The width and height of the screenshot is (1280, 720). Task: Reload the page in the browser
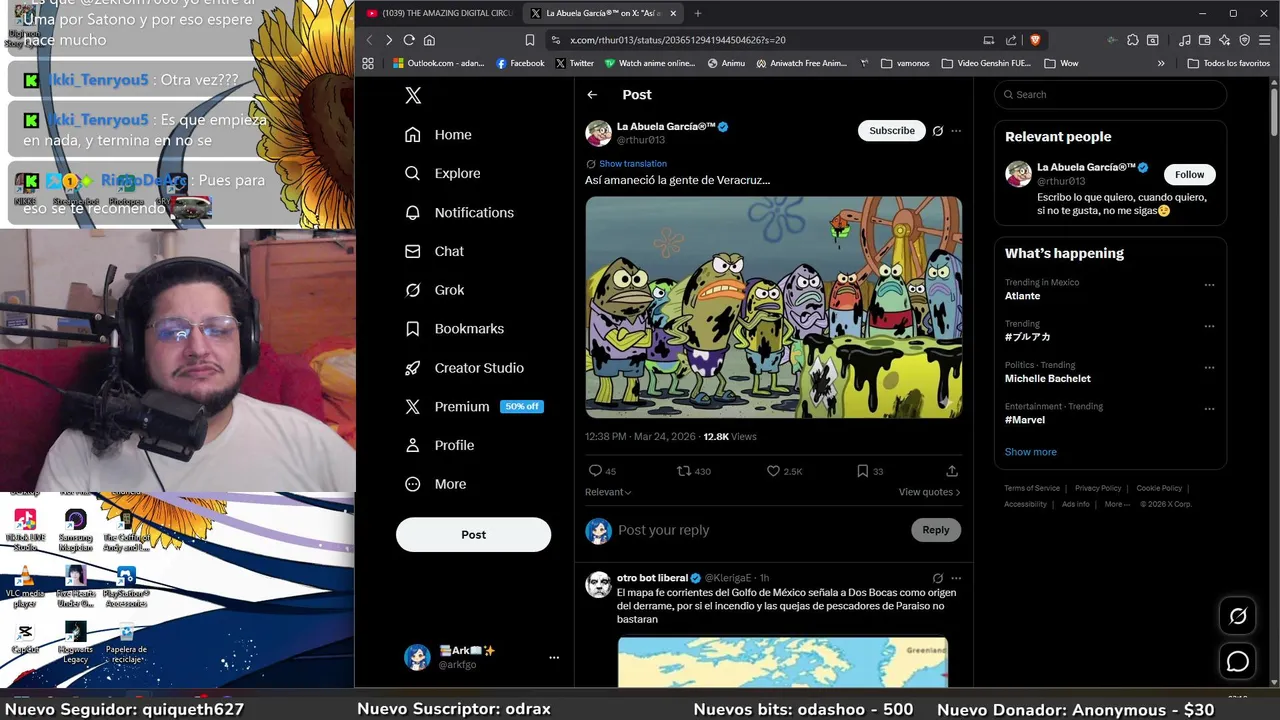[409, 40]
